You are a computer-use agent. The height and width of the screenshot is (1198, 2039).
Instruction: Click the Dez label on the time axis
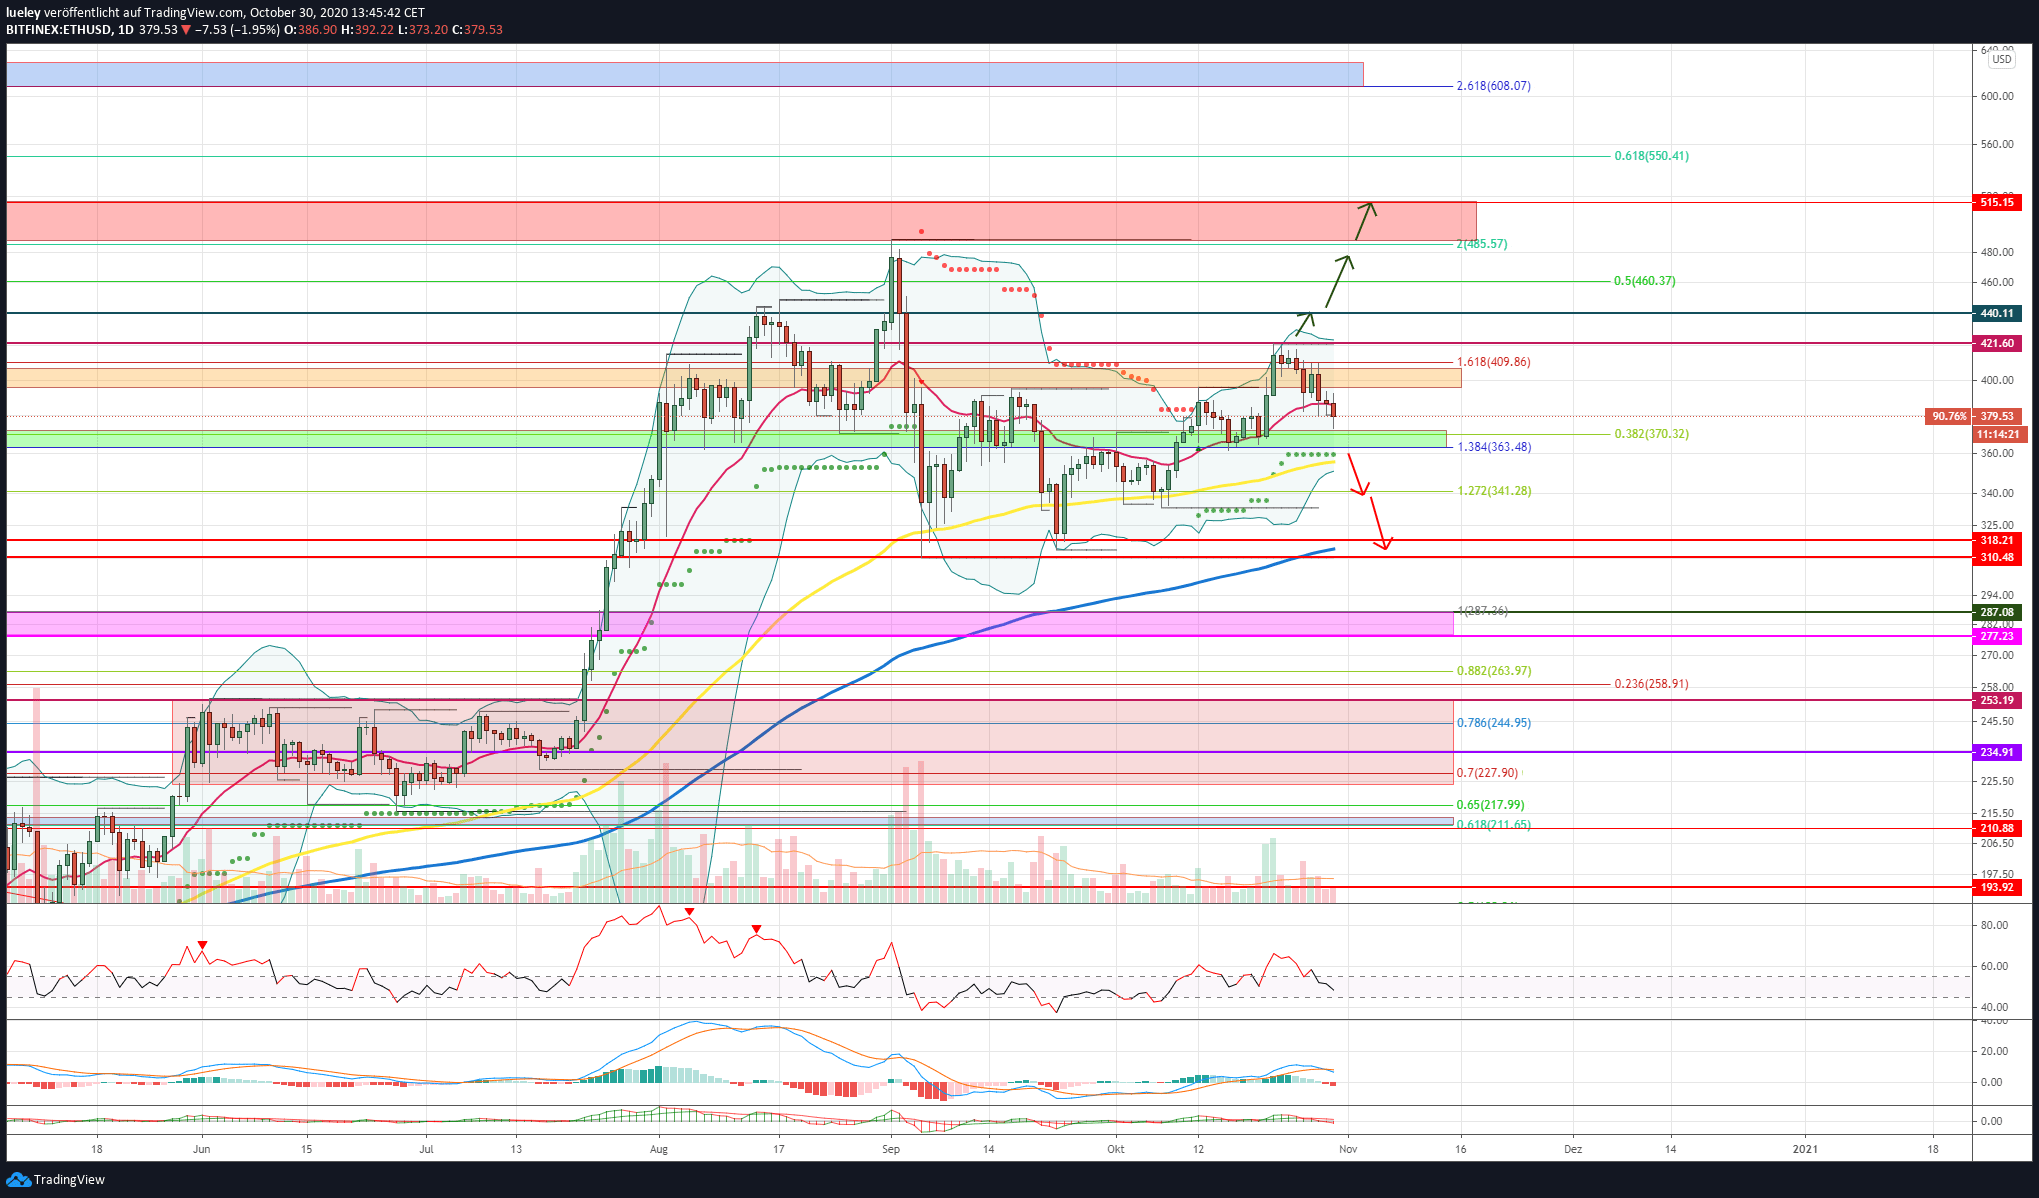tap(1573, 1149)
